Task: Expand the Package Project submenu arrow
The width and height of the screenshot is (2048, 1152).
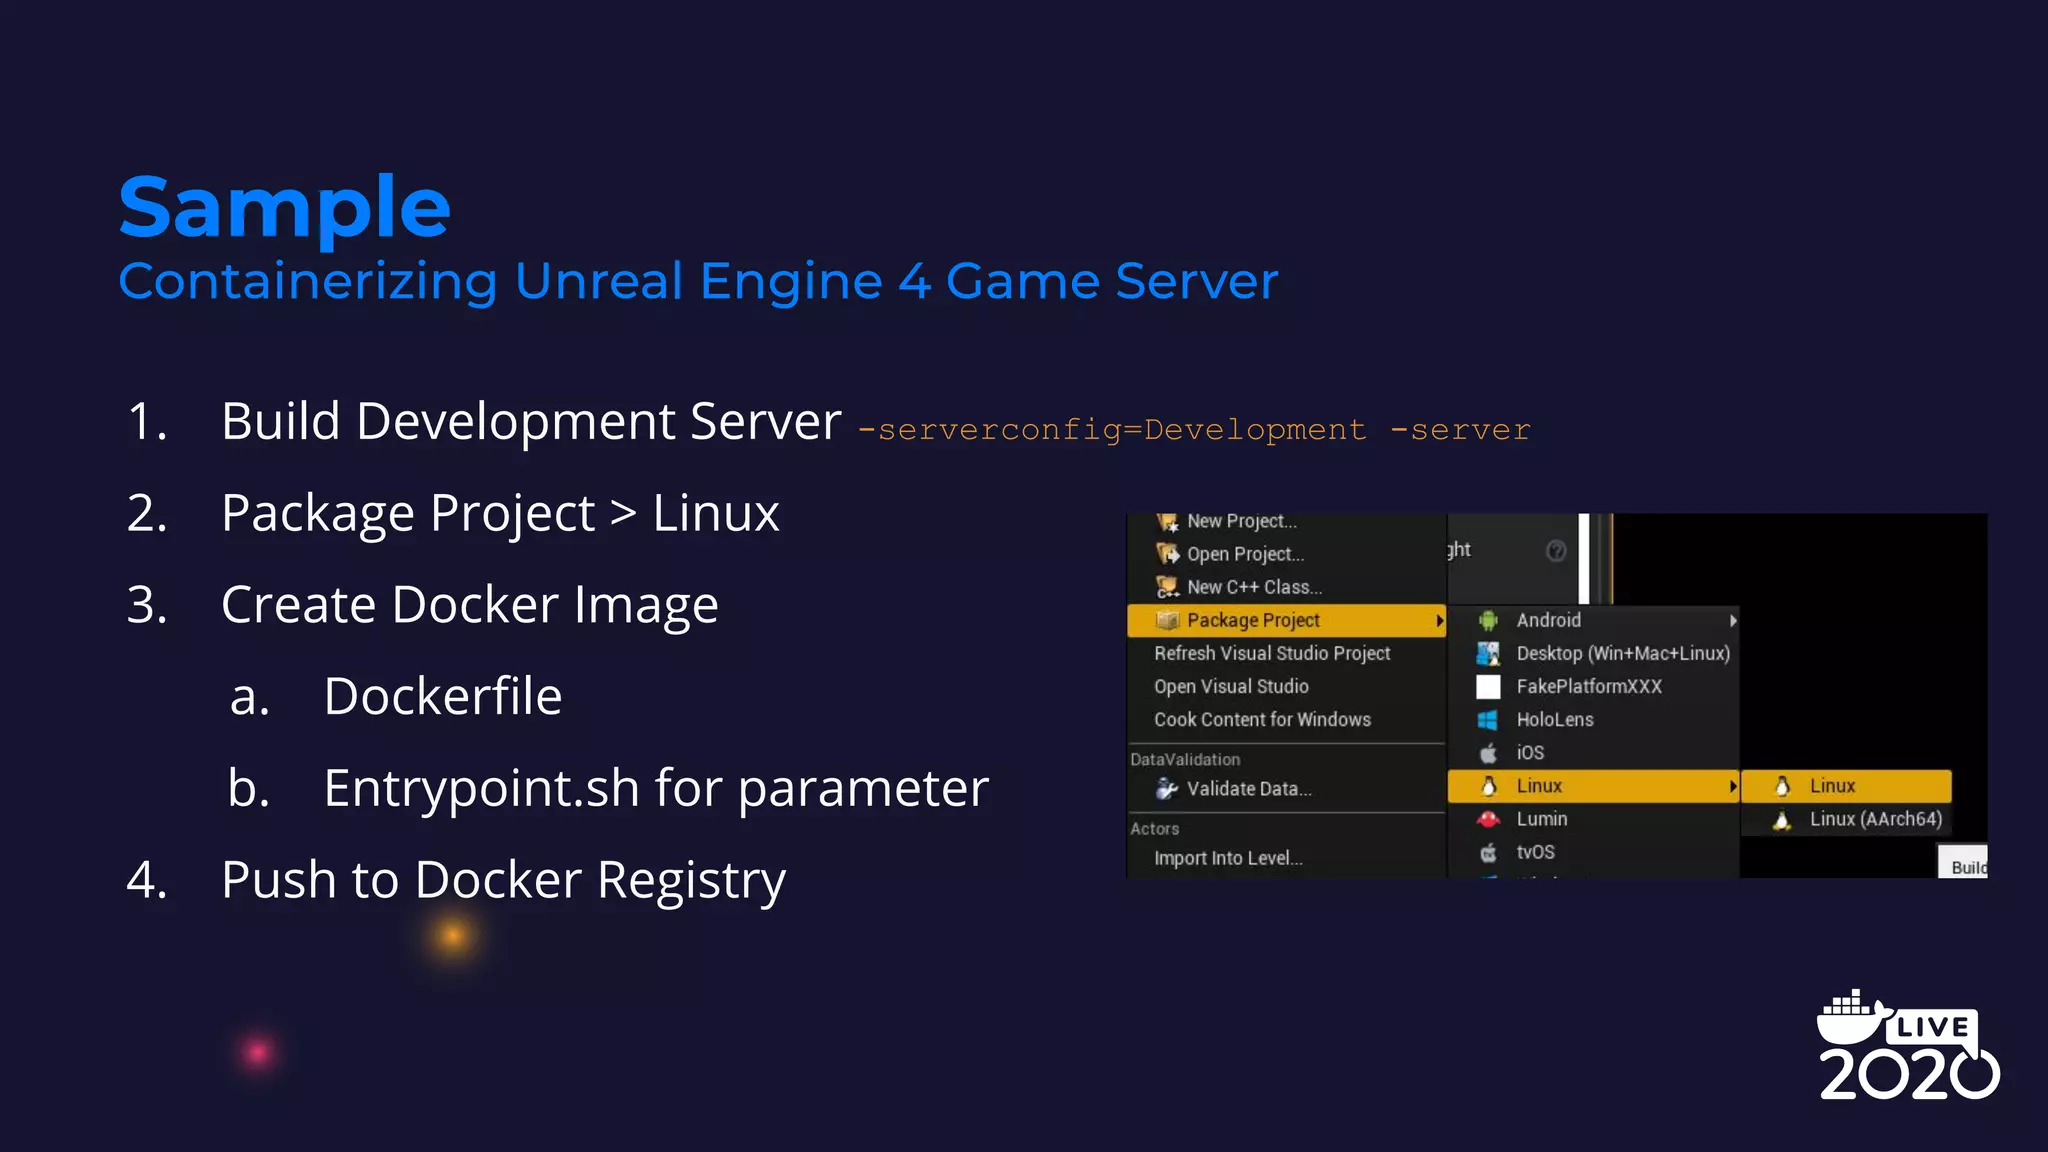Action: click(x=1439, y=621)
